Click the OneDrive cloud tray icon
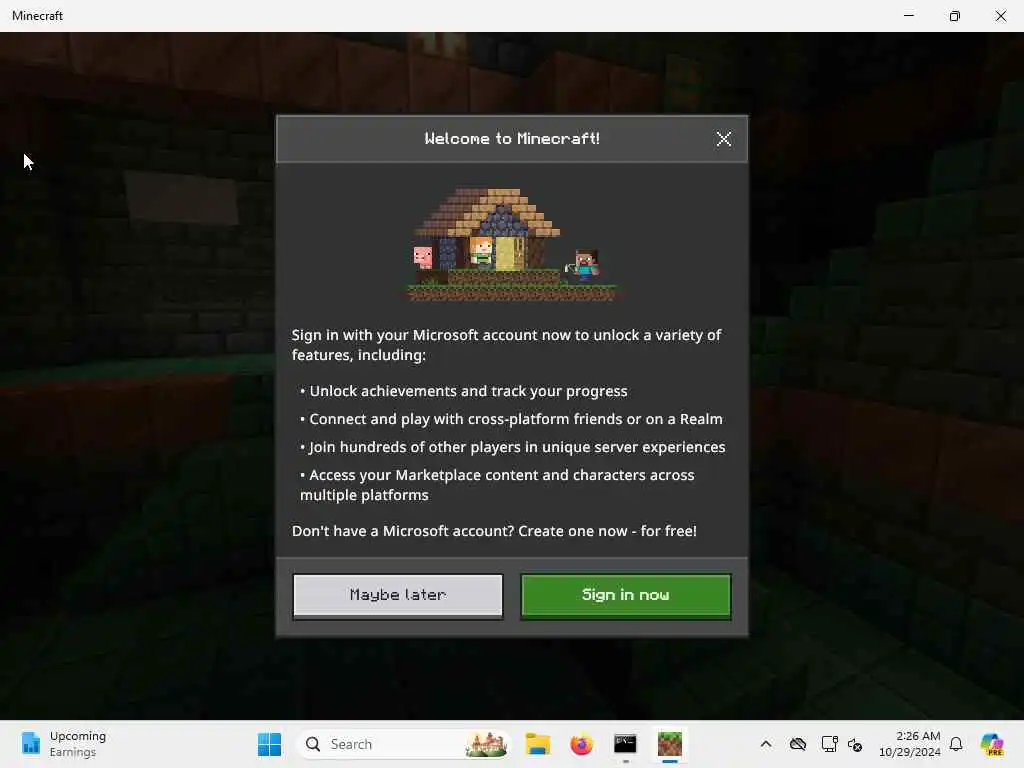Viewport: 1024px width, 768px height. tap(797, 744)
